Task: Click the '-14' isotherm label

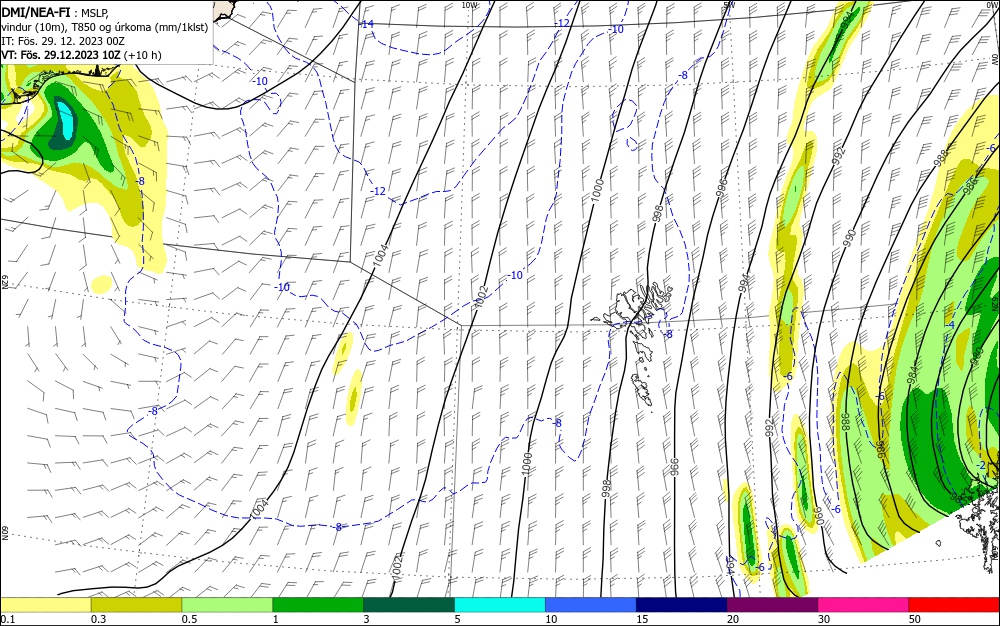Action: coord(367,24)
